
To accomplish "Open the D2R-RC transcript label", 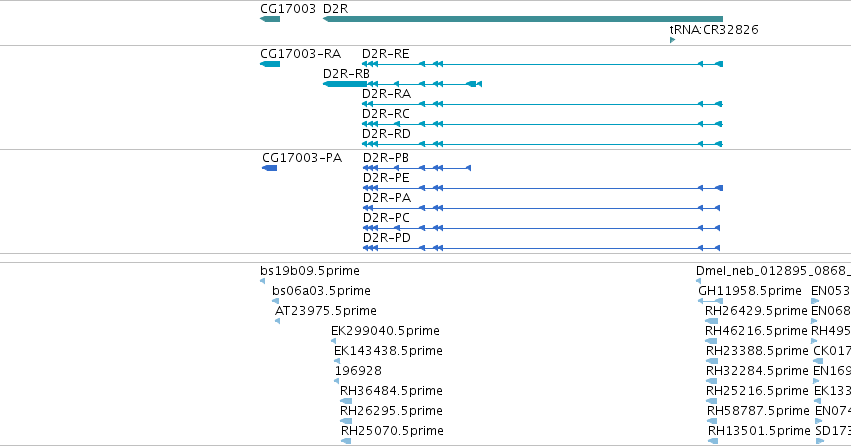I will 386,114.
